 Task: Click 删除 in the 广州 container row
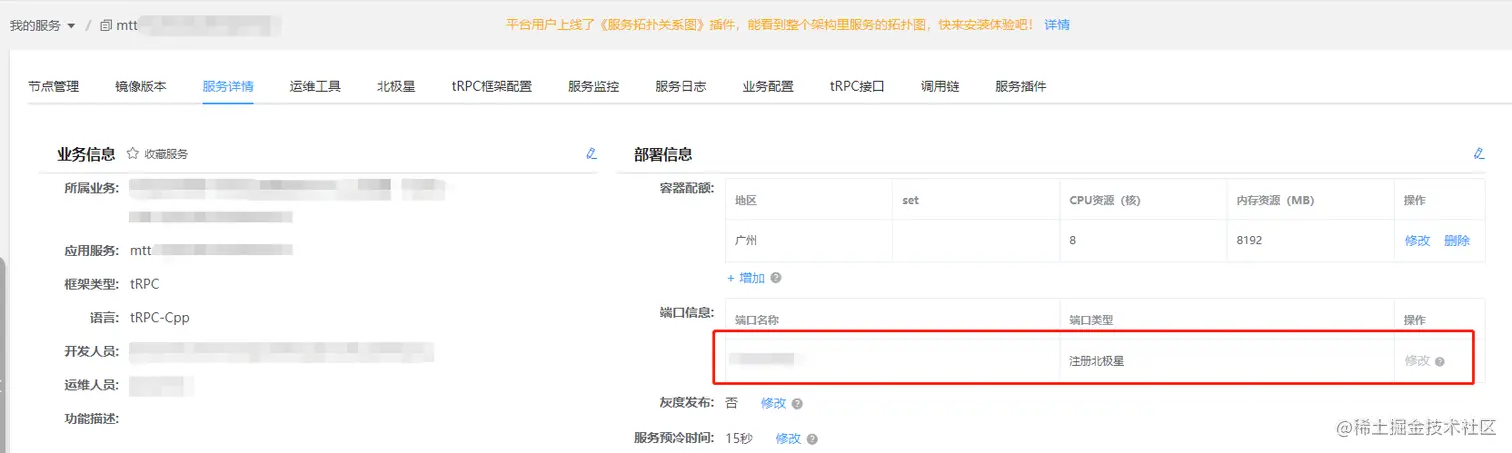pos(1457,241)
